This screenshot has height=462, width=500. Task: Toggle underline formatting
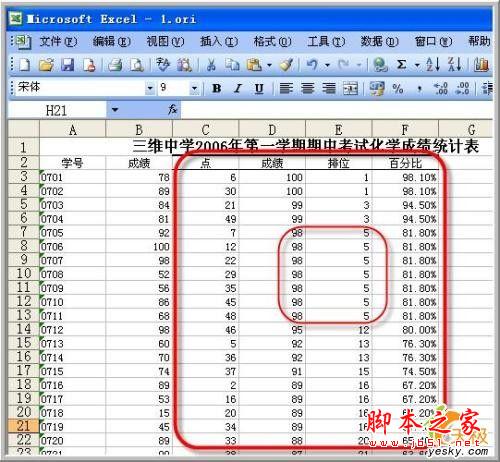[259, 88]
